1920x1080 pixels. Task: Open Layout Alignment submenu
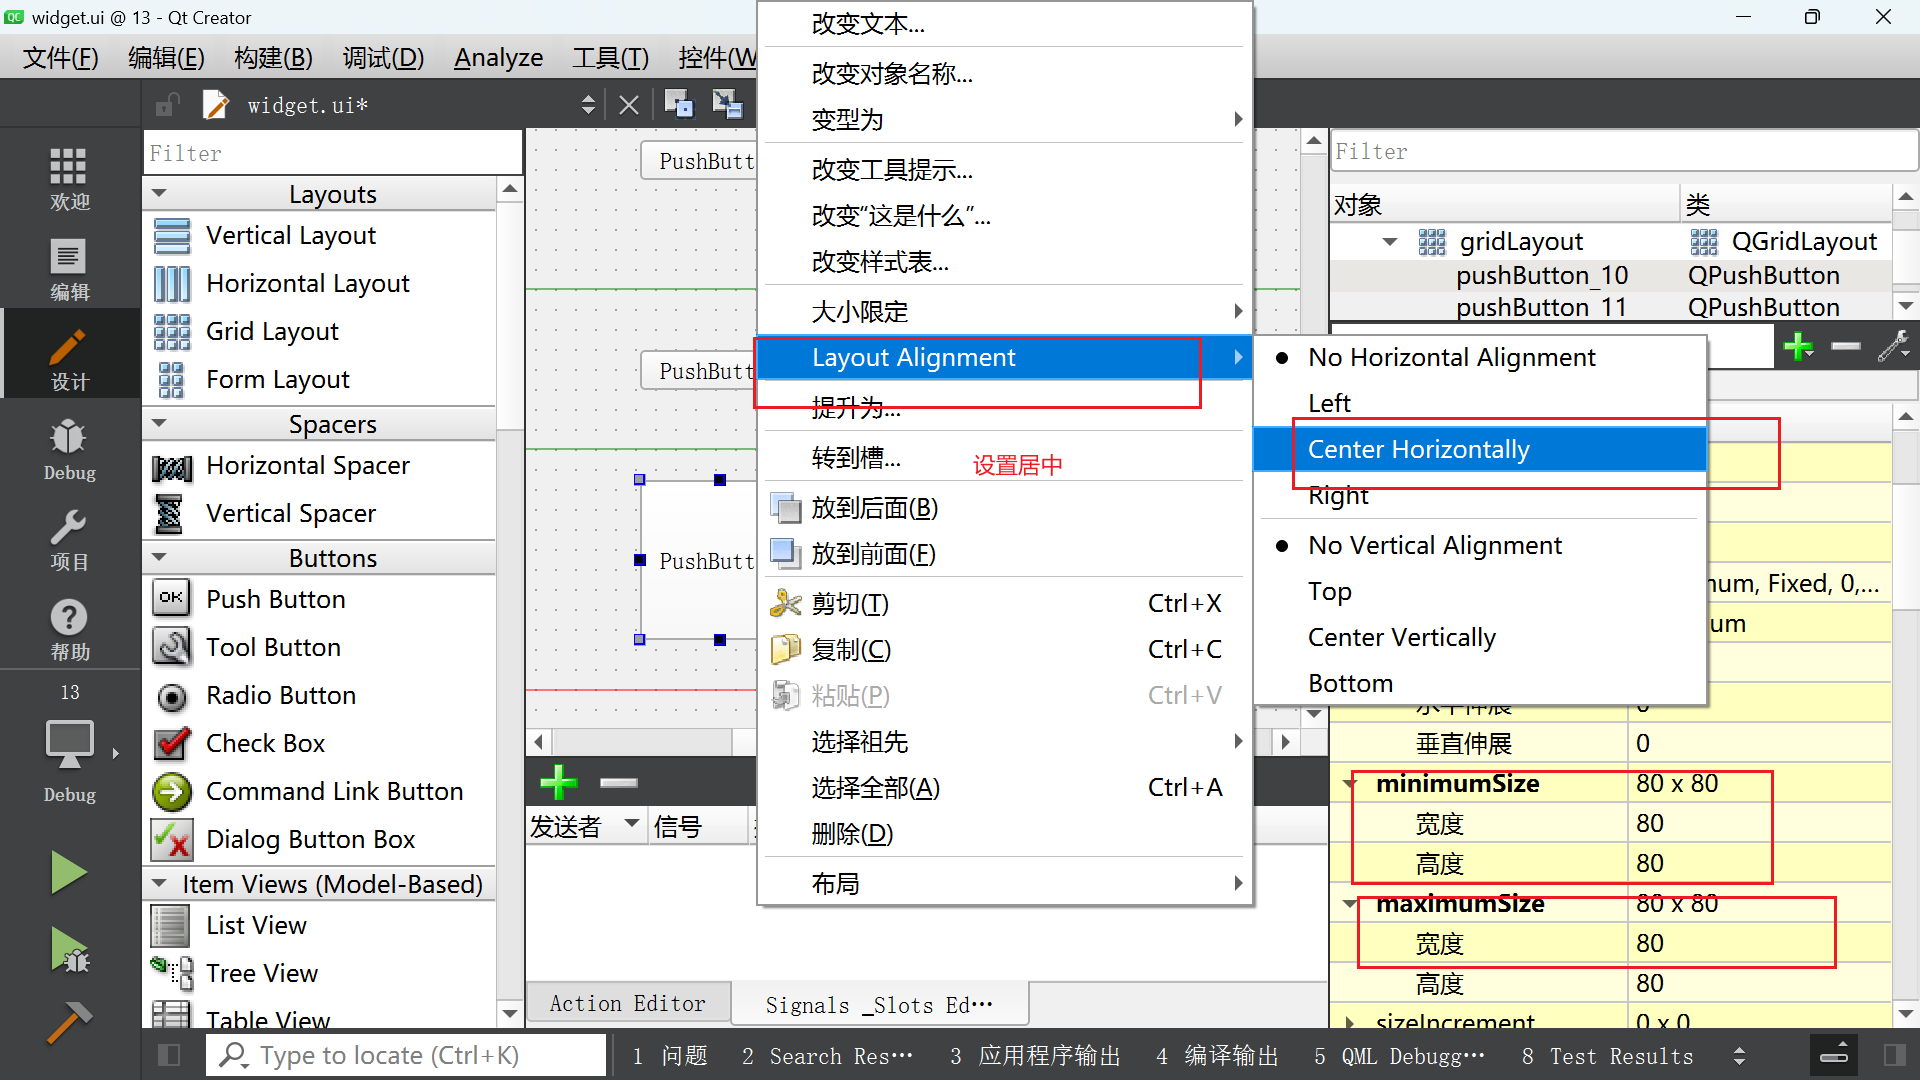coord(1004,357)
